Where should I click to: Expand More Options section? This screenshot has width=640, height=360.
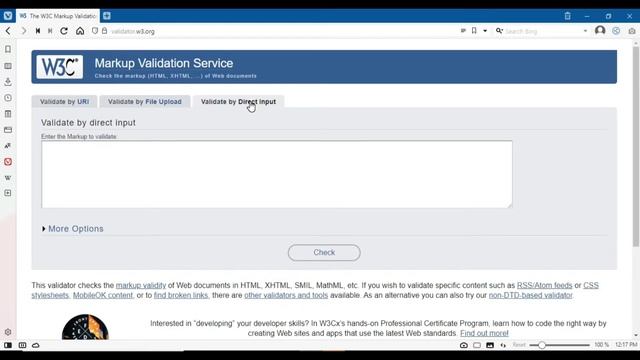tap(73, 229)
